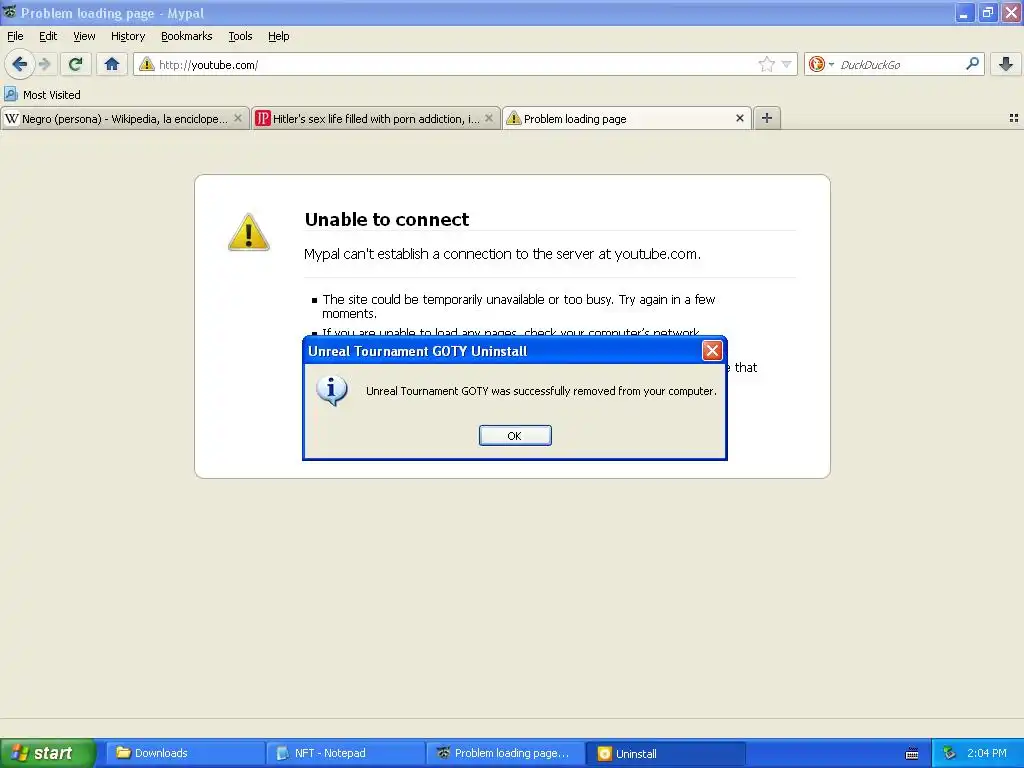Viewport: 1024px width, 768px height.
Task: Open the DuckDuckGo search engine selector
Action: point(821,64)
